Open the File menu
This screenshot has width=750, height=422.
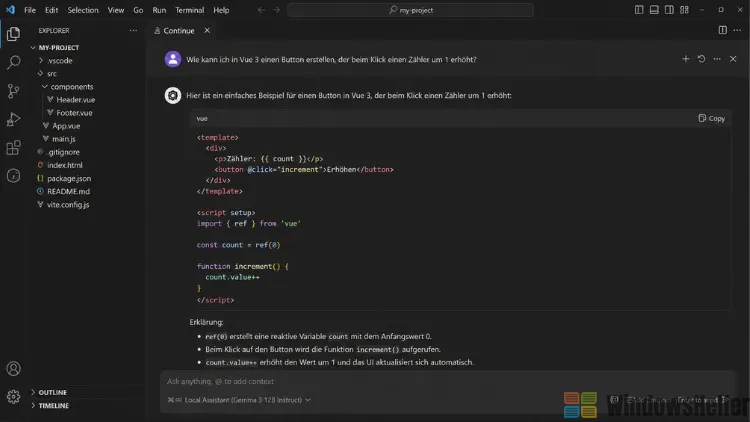(30, 10)
